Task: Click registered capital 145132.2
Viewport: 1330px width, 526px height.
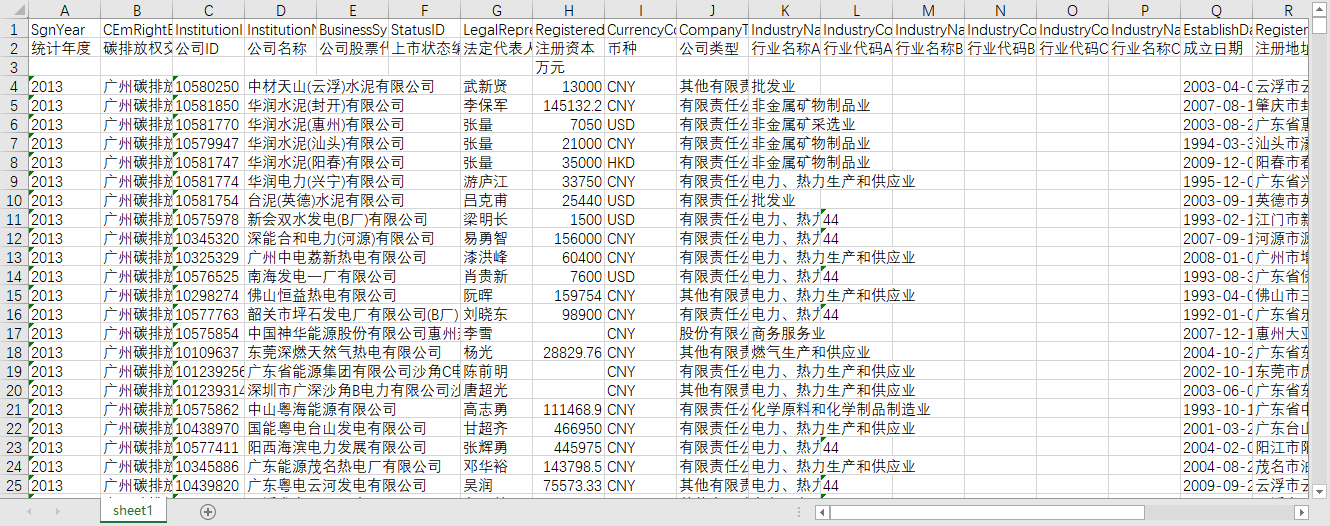Action: [569, 105]
